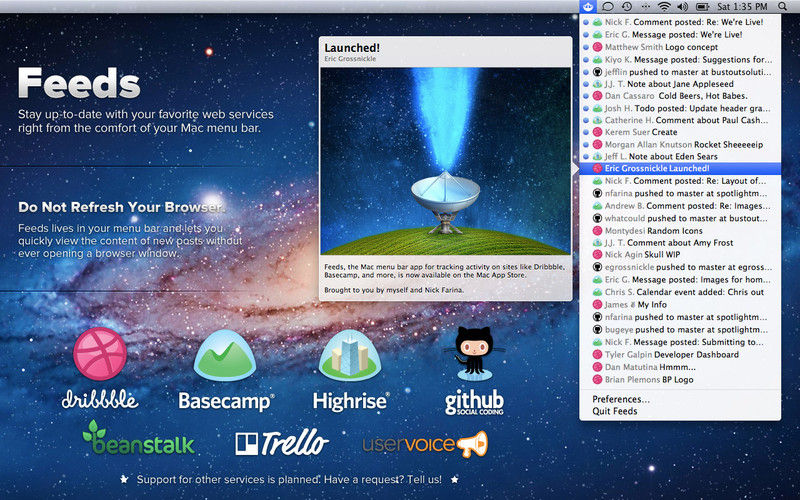This screenshot has width=800, height=500.
Task: Select 'Nick Agin Skull WIP' item
Action: 680,255
